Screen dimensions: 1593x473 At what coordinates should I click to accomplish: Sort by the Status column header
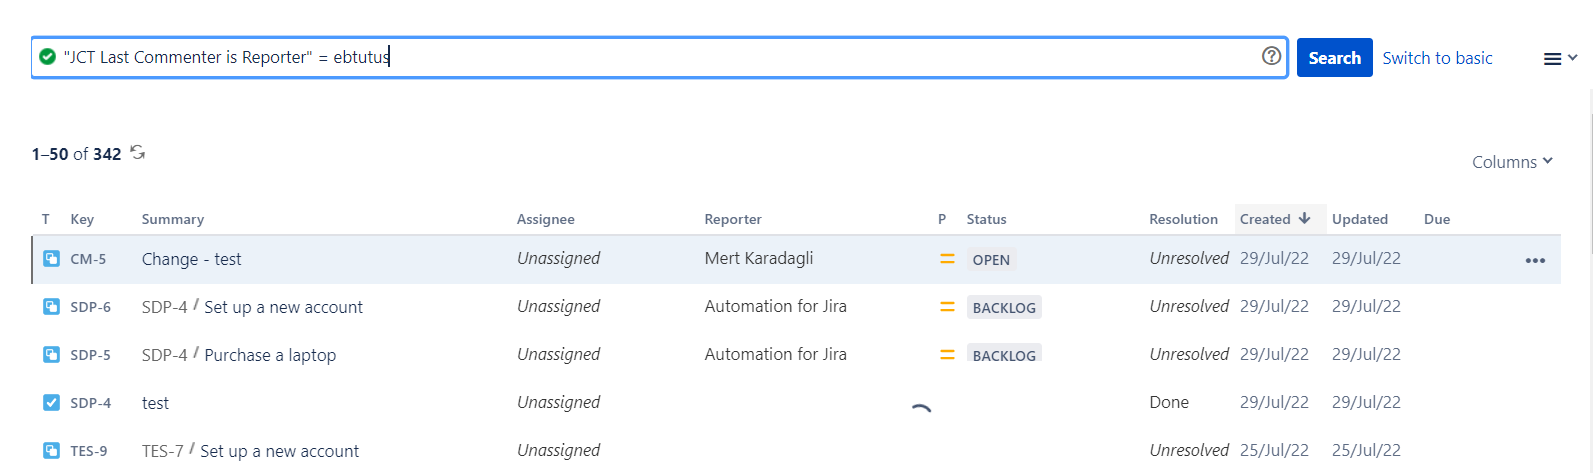coord(986,219)
